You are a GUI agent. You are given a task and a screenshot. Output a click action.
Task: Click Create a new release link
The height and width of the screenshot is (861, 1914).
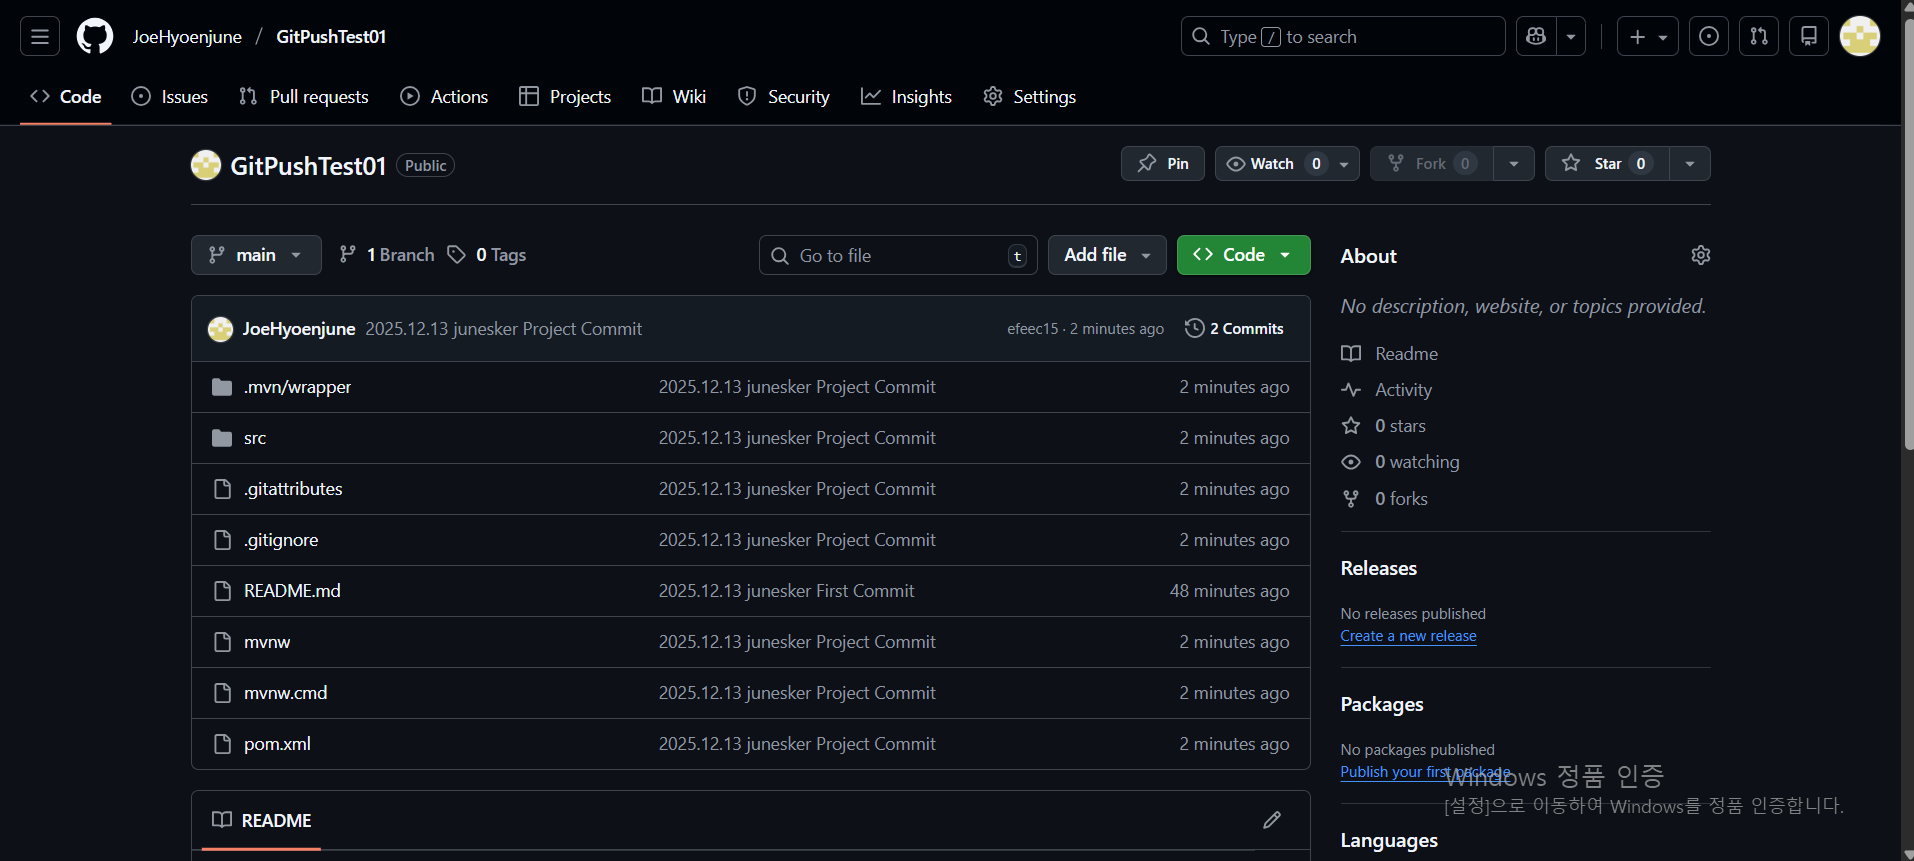(x=1408, y=636)
